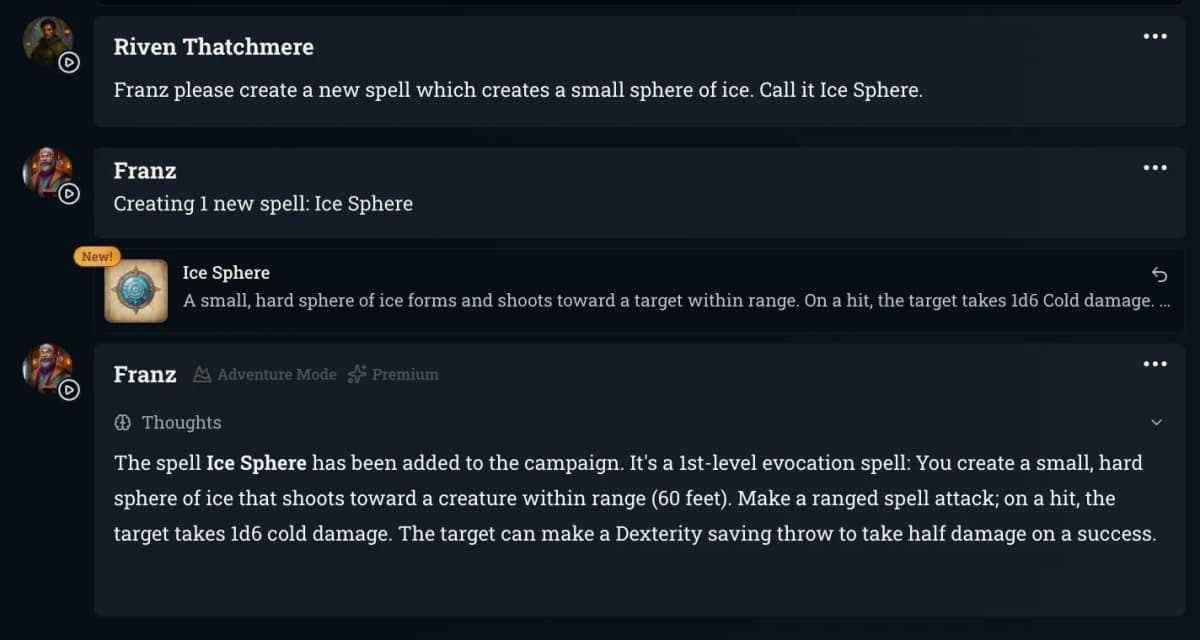Viewport: 1200px width, 640px height.
Task: Click the Premium label
Action: tap(405, 375)
